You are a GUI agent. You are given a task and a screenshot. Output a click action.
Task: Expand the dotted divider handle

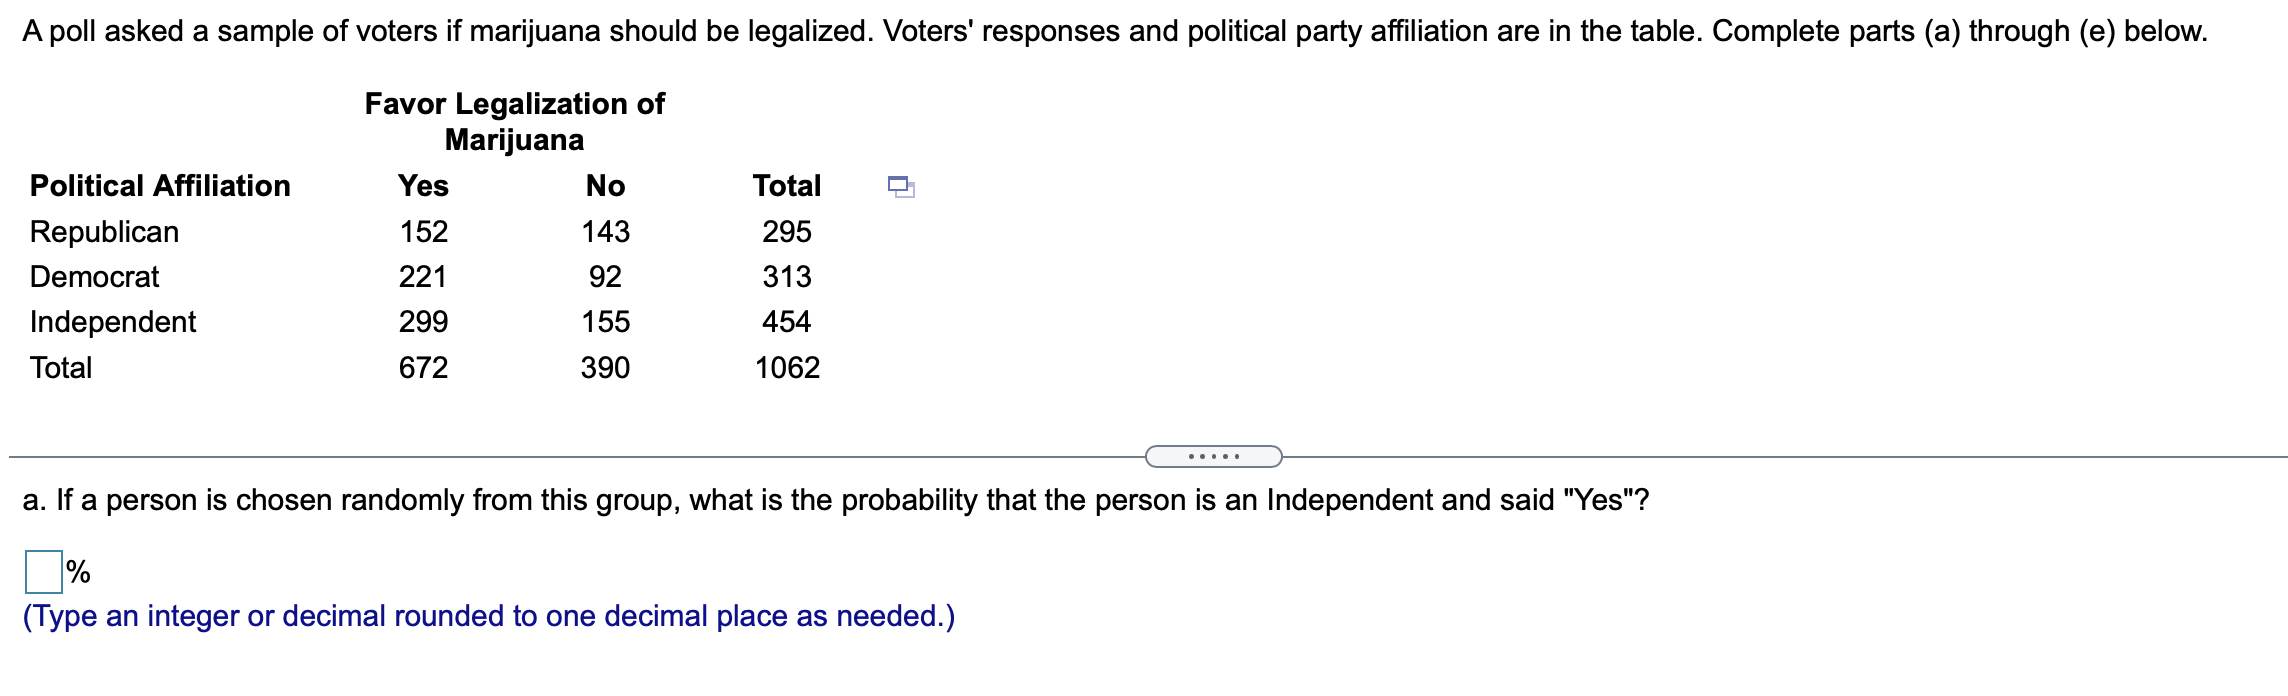pyautogui.click(x=1213, y=457)
